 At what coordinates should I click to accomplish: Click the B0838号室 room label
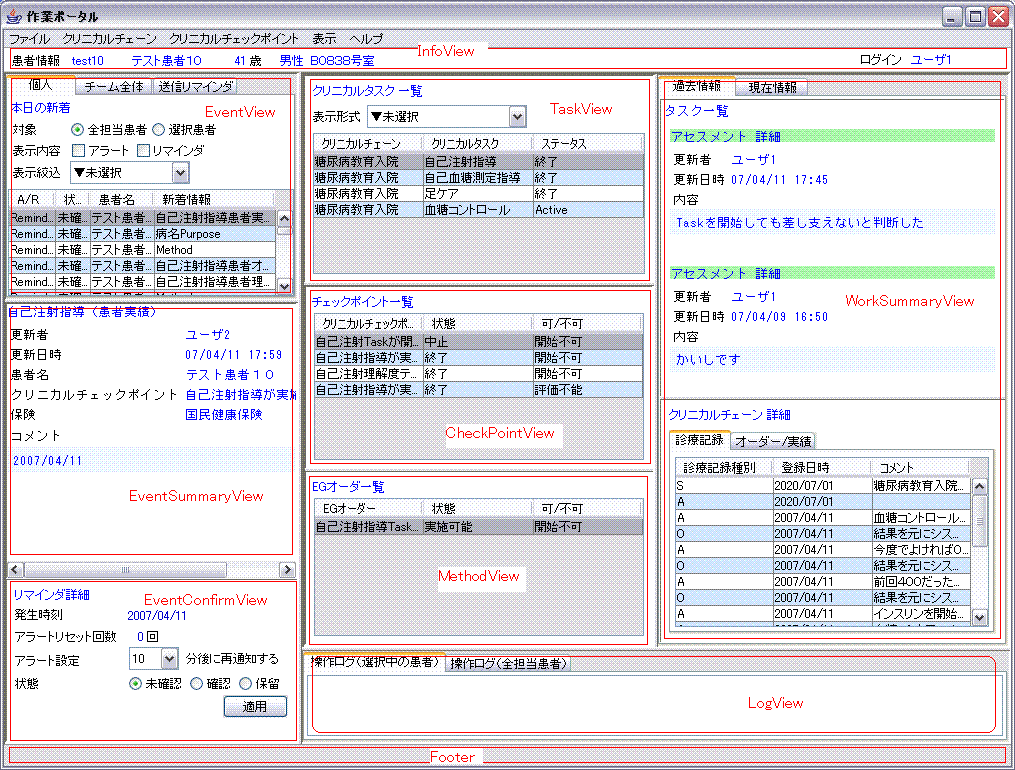click(342, 60)
